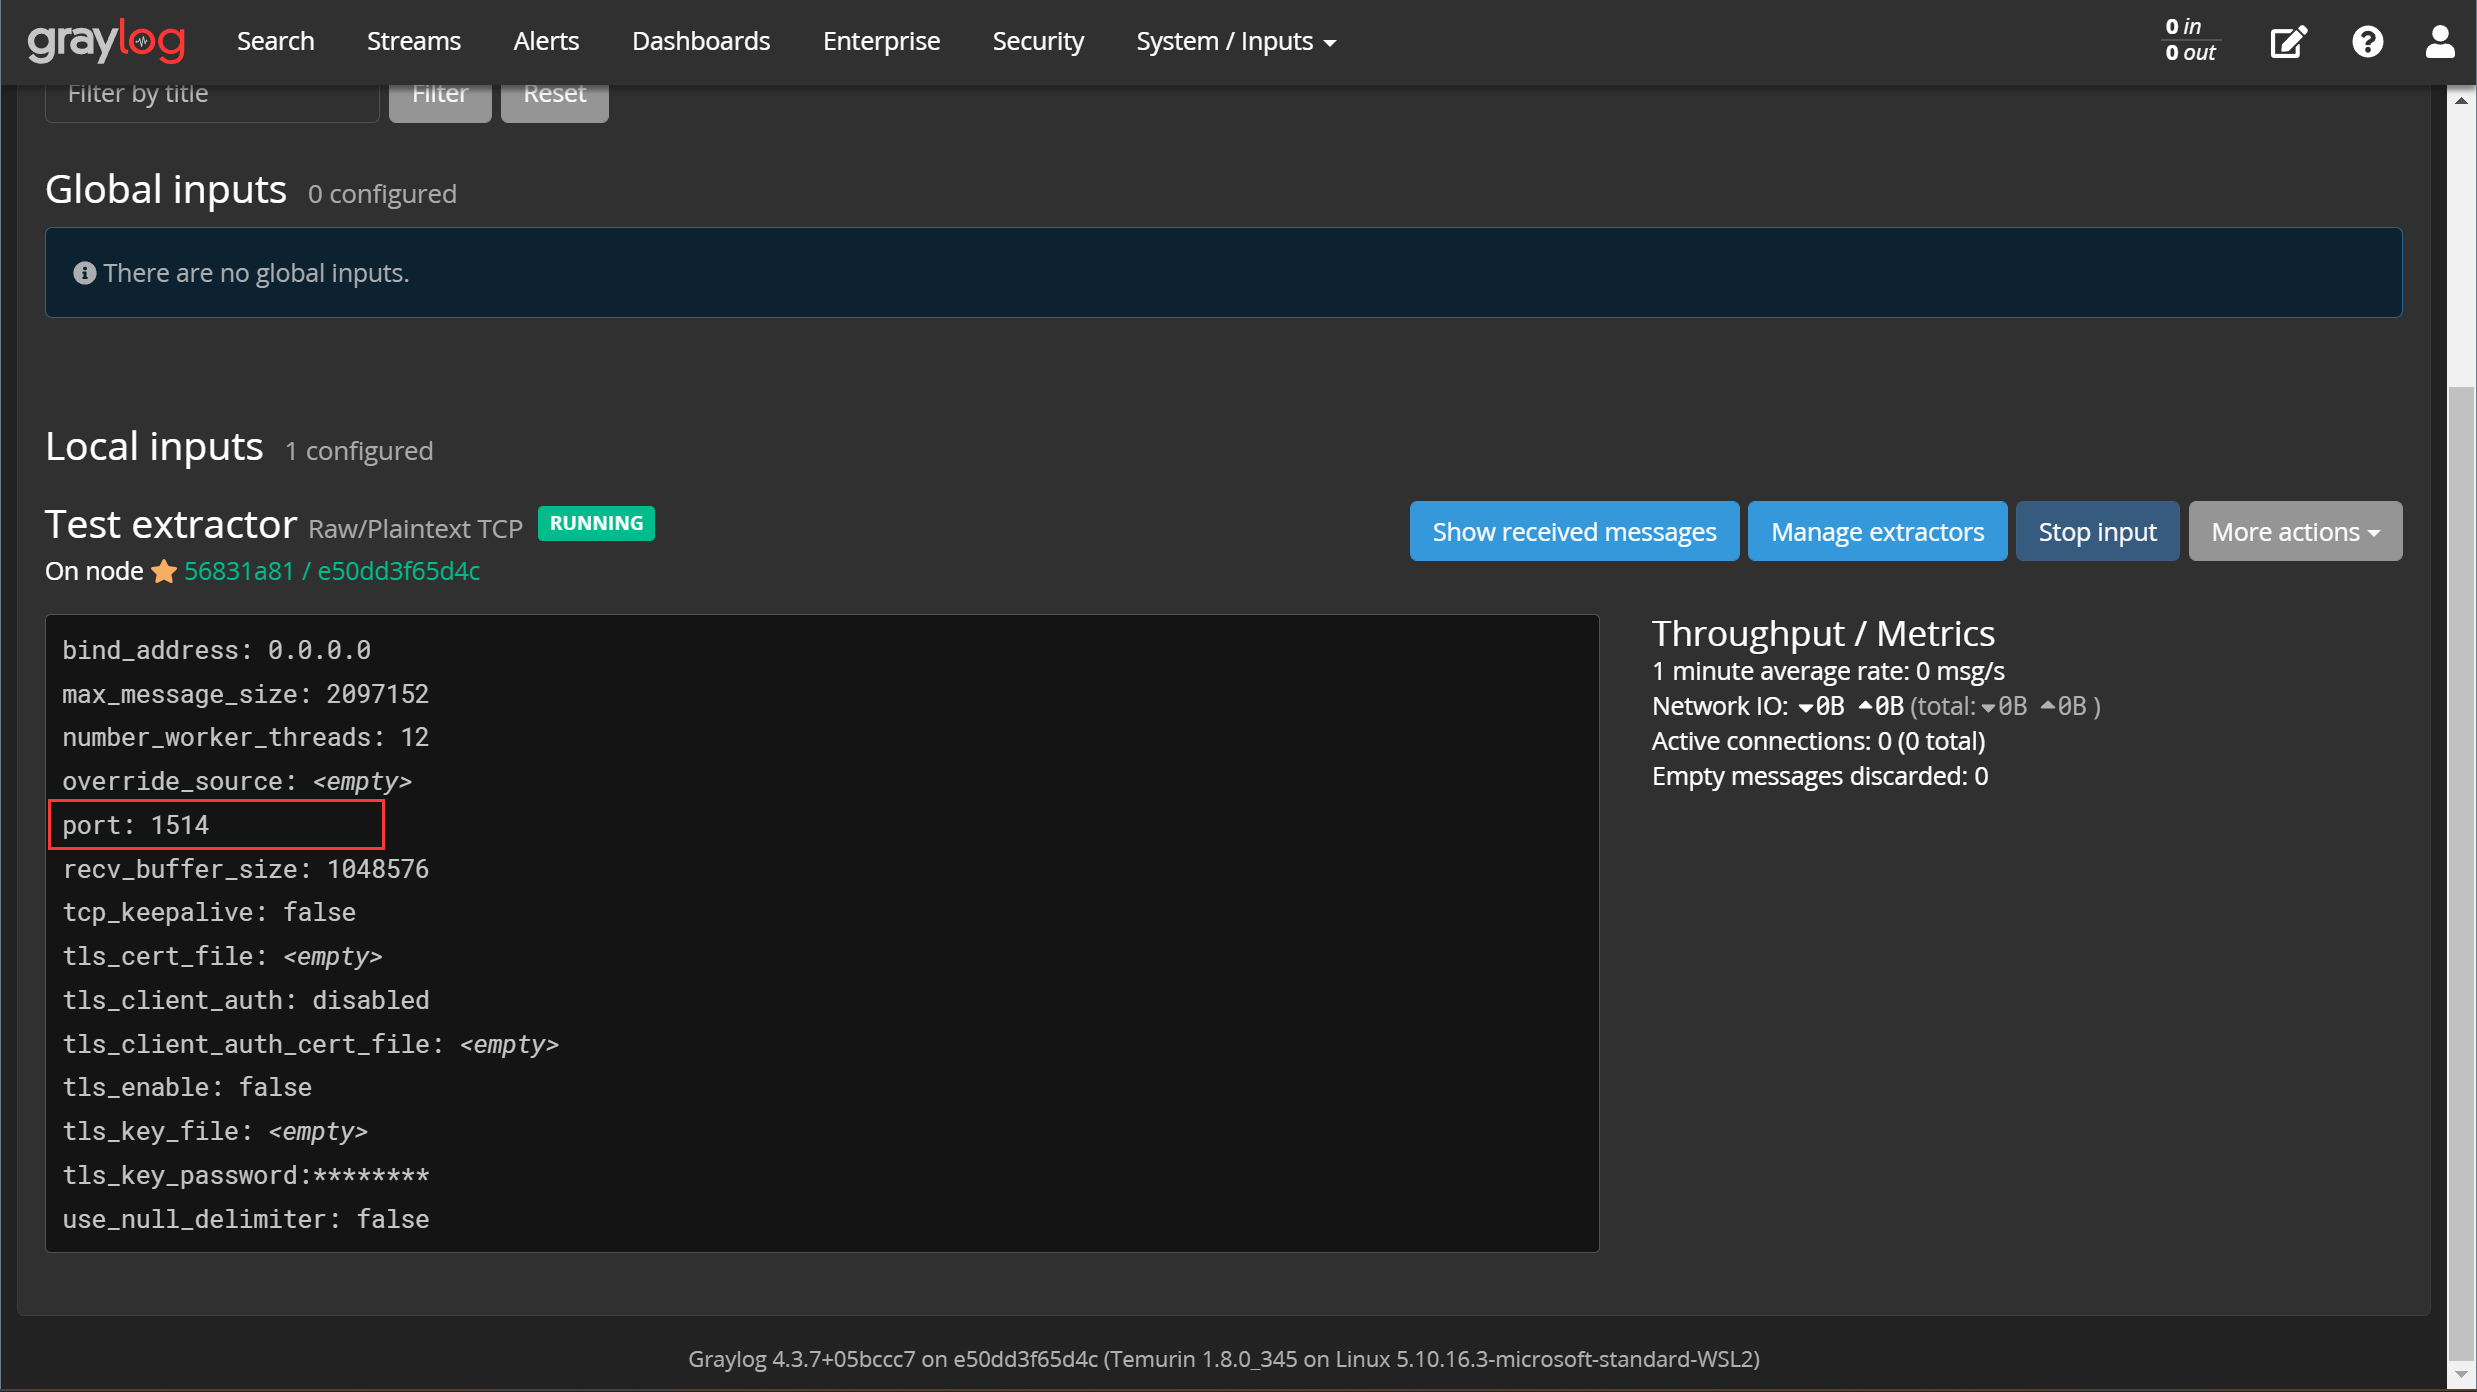Open the Alerts menu item
This screenshot has width=2477, height=1392.
(546, 41)
